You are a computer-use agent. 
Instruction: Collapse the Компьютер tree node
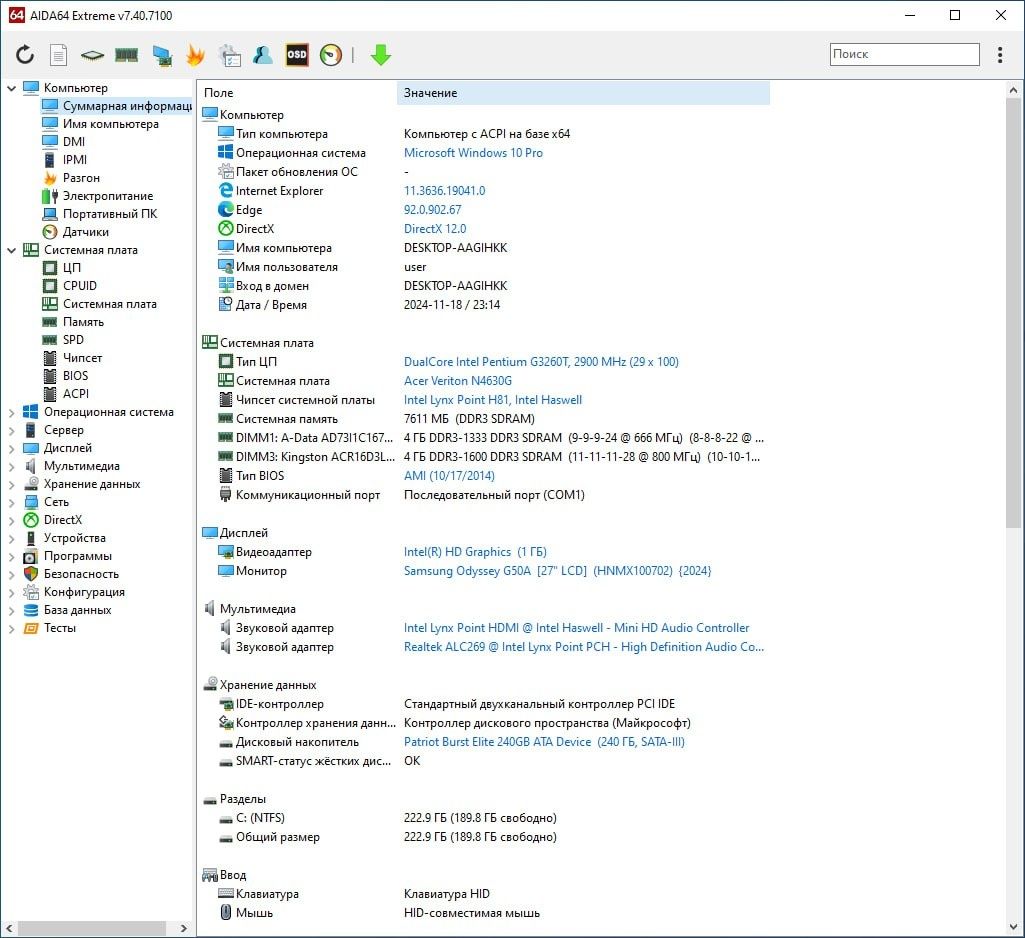pyautogui.click(x=11, y=88)
